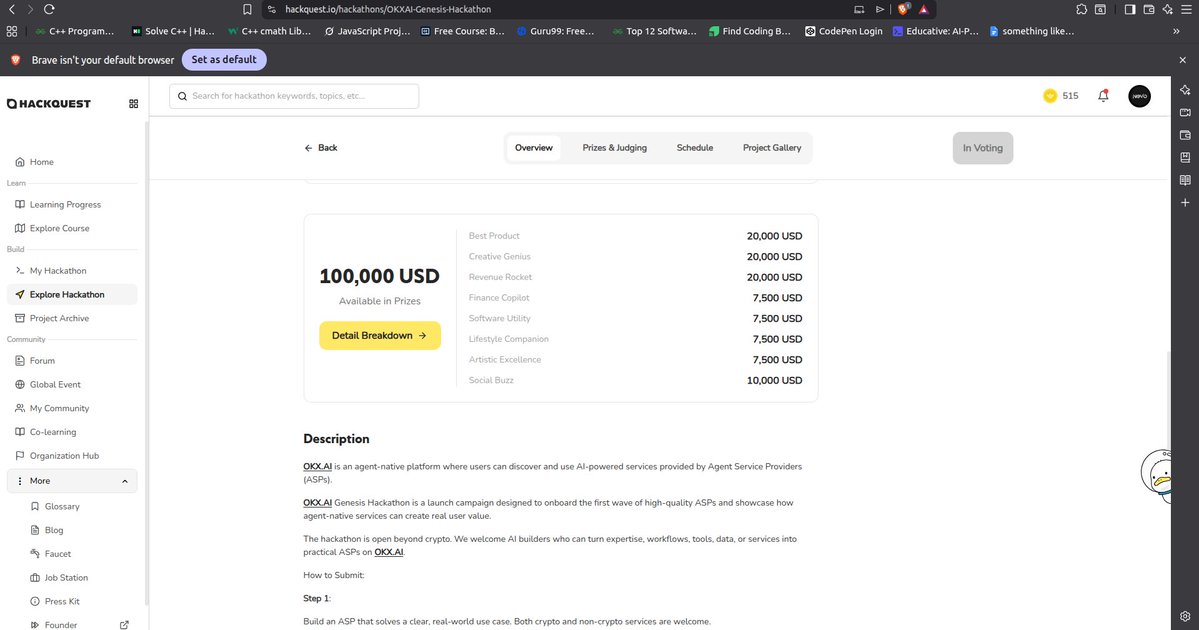Click the Social Buzz prize row label
The image size is (1199, 630).
[x=491, y=381]
